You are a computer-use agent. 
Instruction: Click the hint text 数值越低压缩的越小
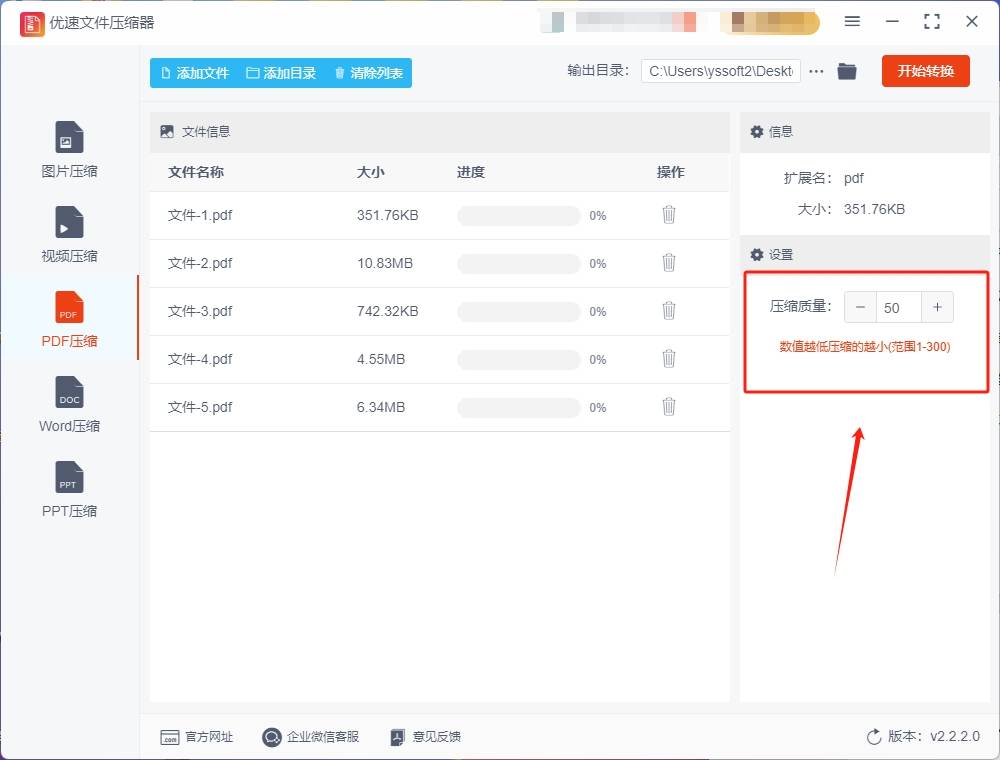pos(865,347)
